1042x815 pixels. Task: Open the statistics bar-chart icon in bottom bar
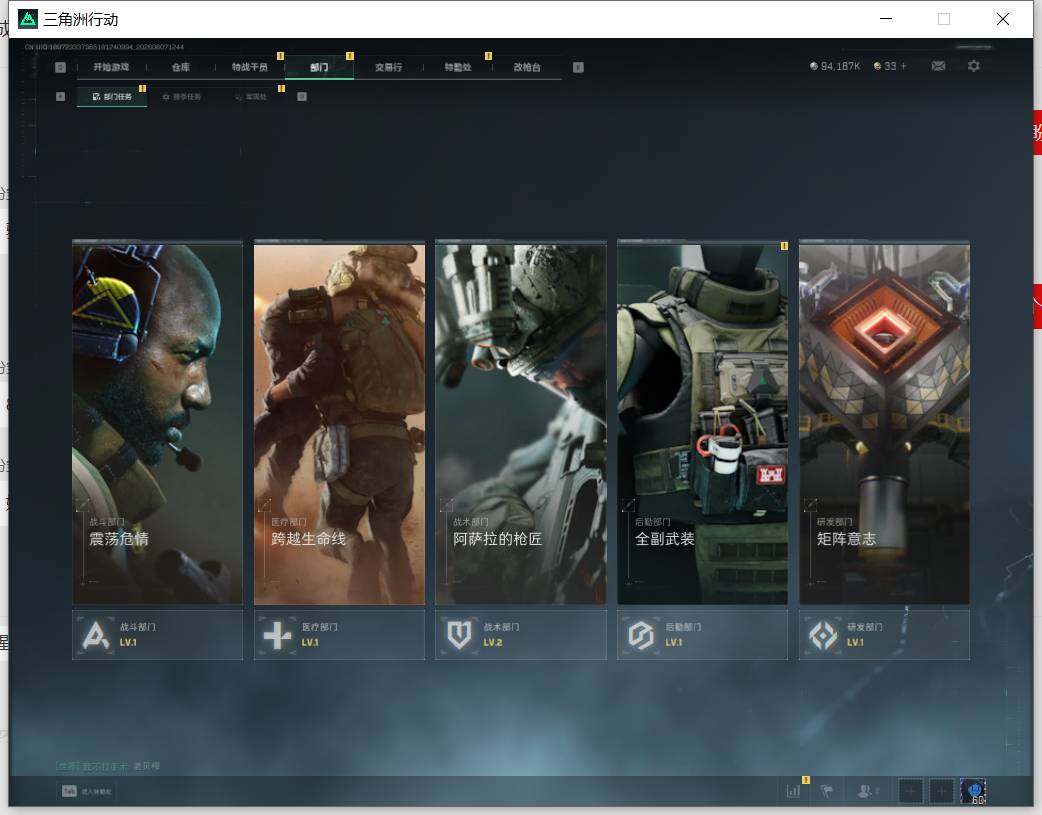793,791
